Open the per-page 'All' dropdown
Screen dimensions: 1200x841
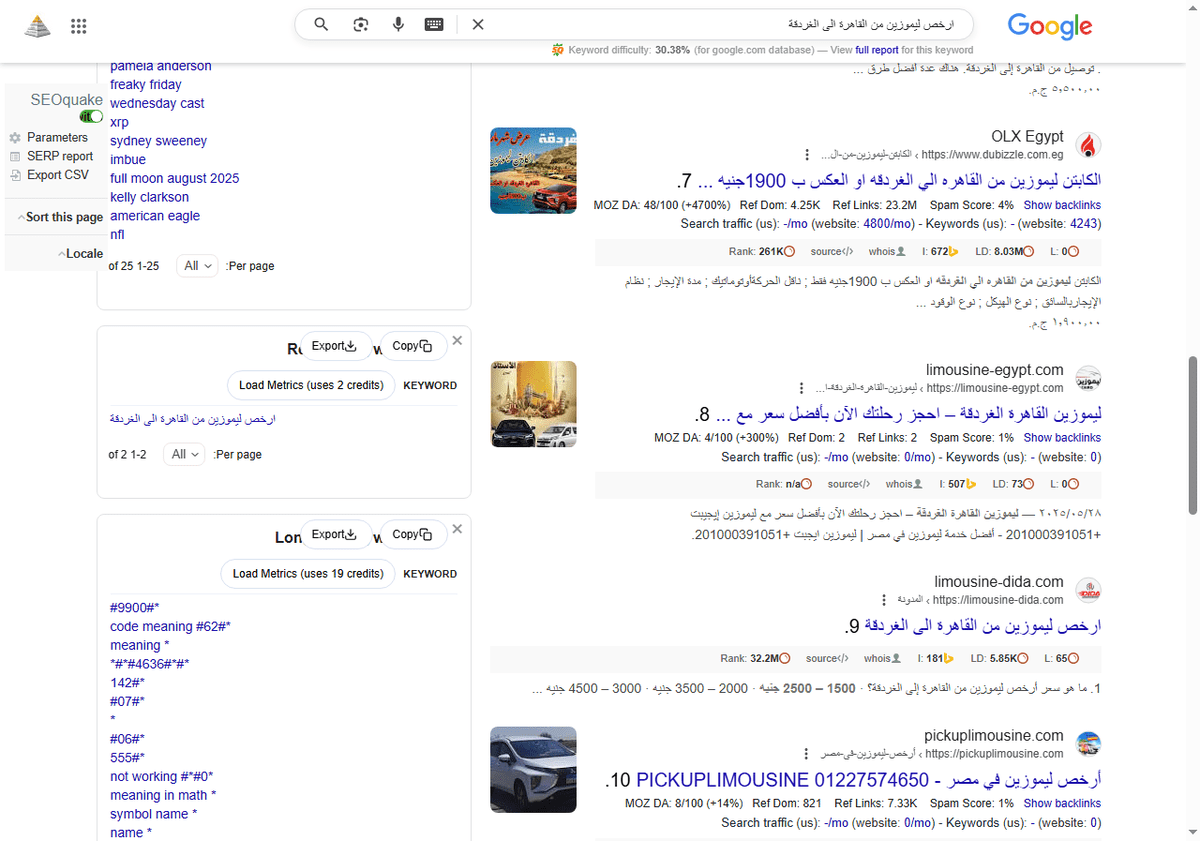pos(197,265)
